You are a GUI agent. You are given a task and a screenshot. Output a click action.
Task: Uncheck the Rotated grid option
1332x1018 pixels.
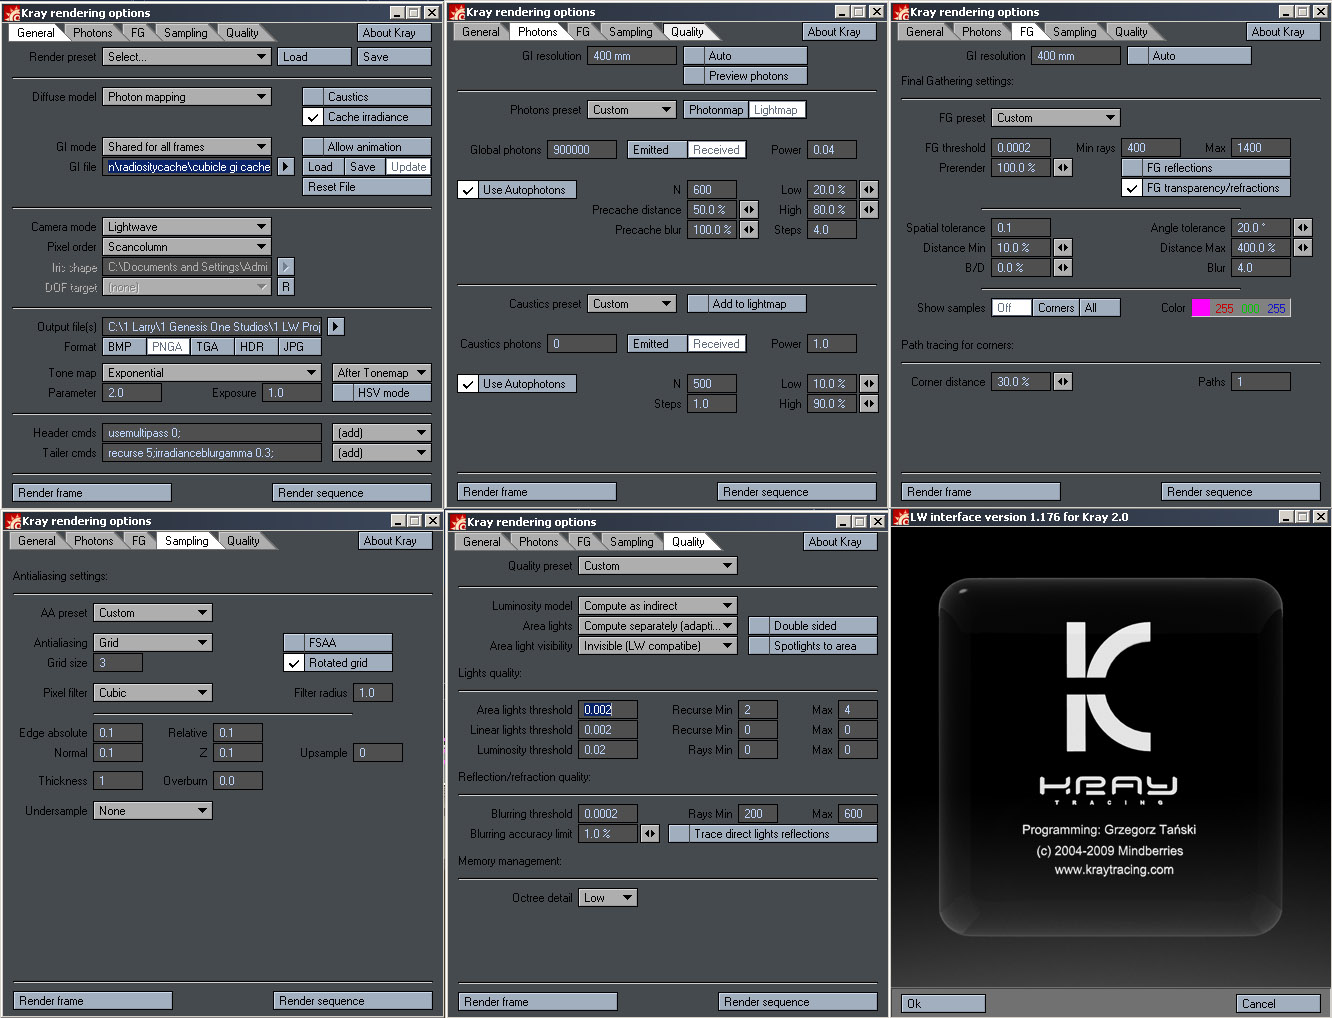click(x=294, y=663)
